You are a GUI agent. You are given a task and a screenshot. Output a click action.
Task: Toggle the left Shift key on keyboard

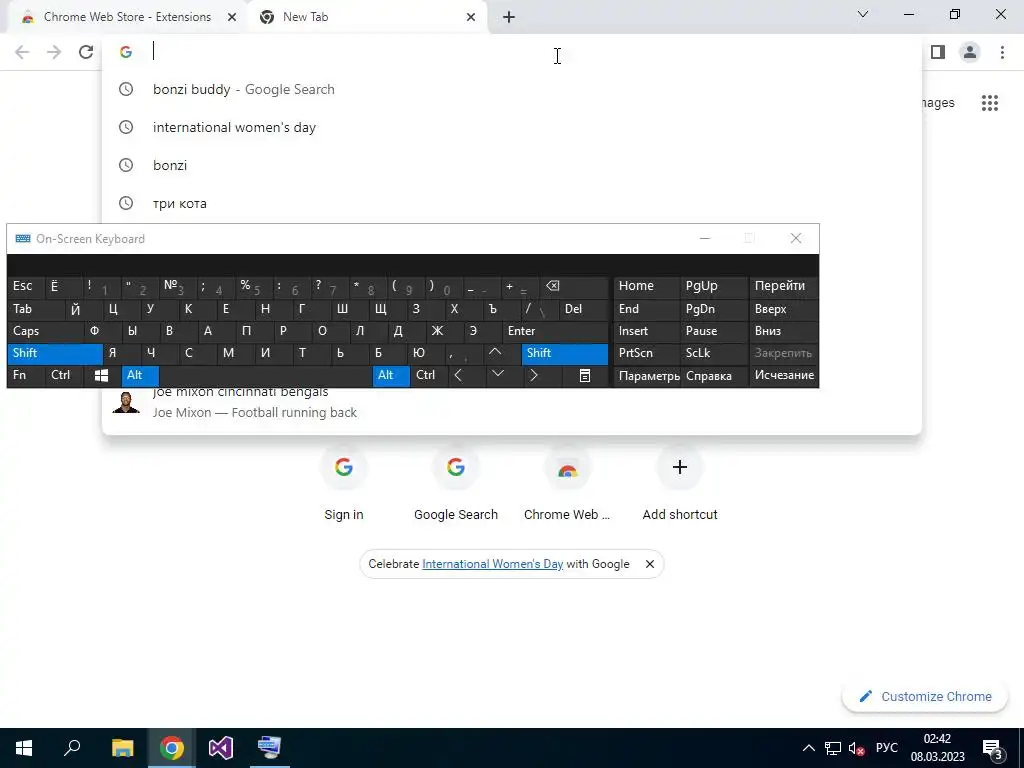coord(55,353)
